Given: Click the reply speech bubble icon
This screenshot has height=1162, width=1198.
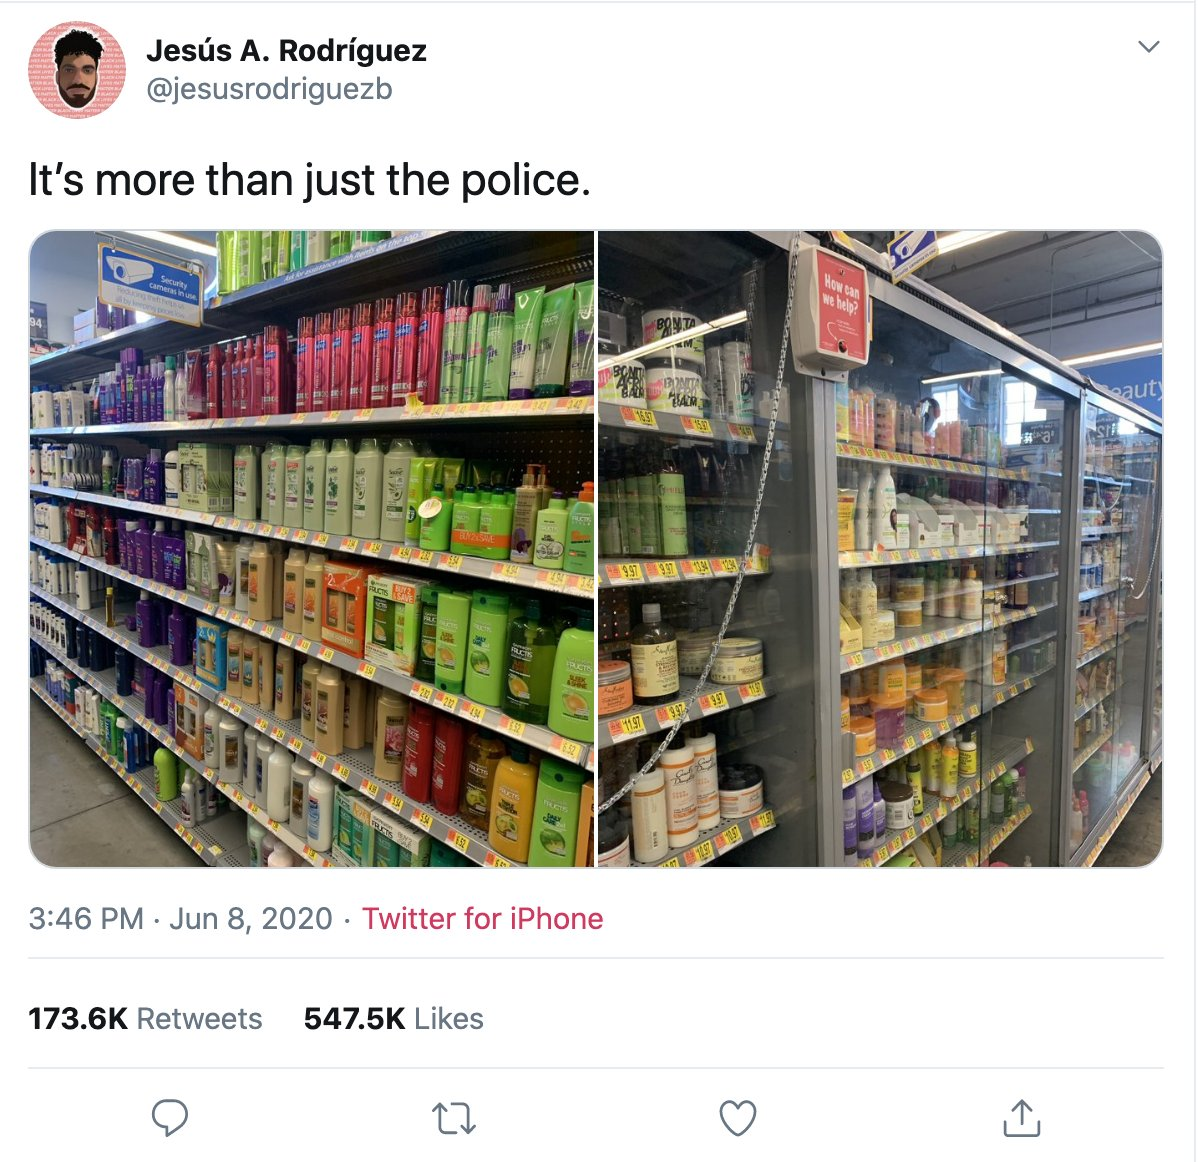Looking at the screenshot, I should [170, 1118].
